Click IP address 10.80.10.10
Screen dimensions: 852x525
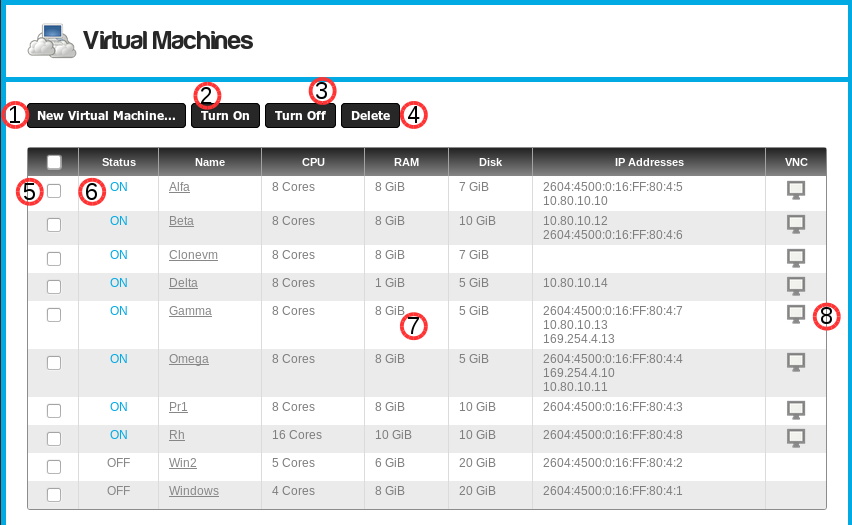tap(575, 201)
